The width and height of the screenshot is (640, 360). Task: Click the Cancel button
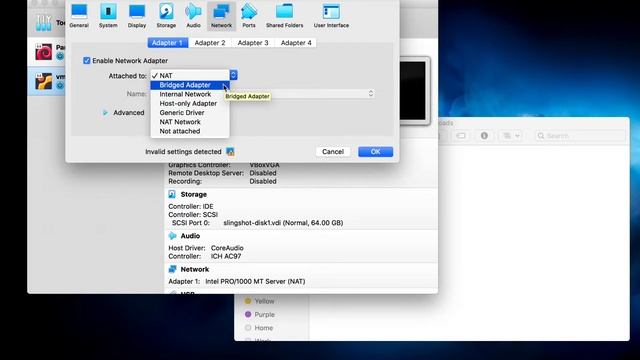pyautogui.click(x=333, y=152)
